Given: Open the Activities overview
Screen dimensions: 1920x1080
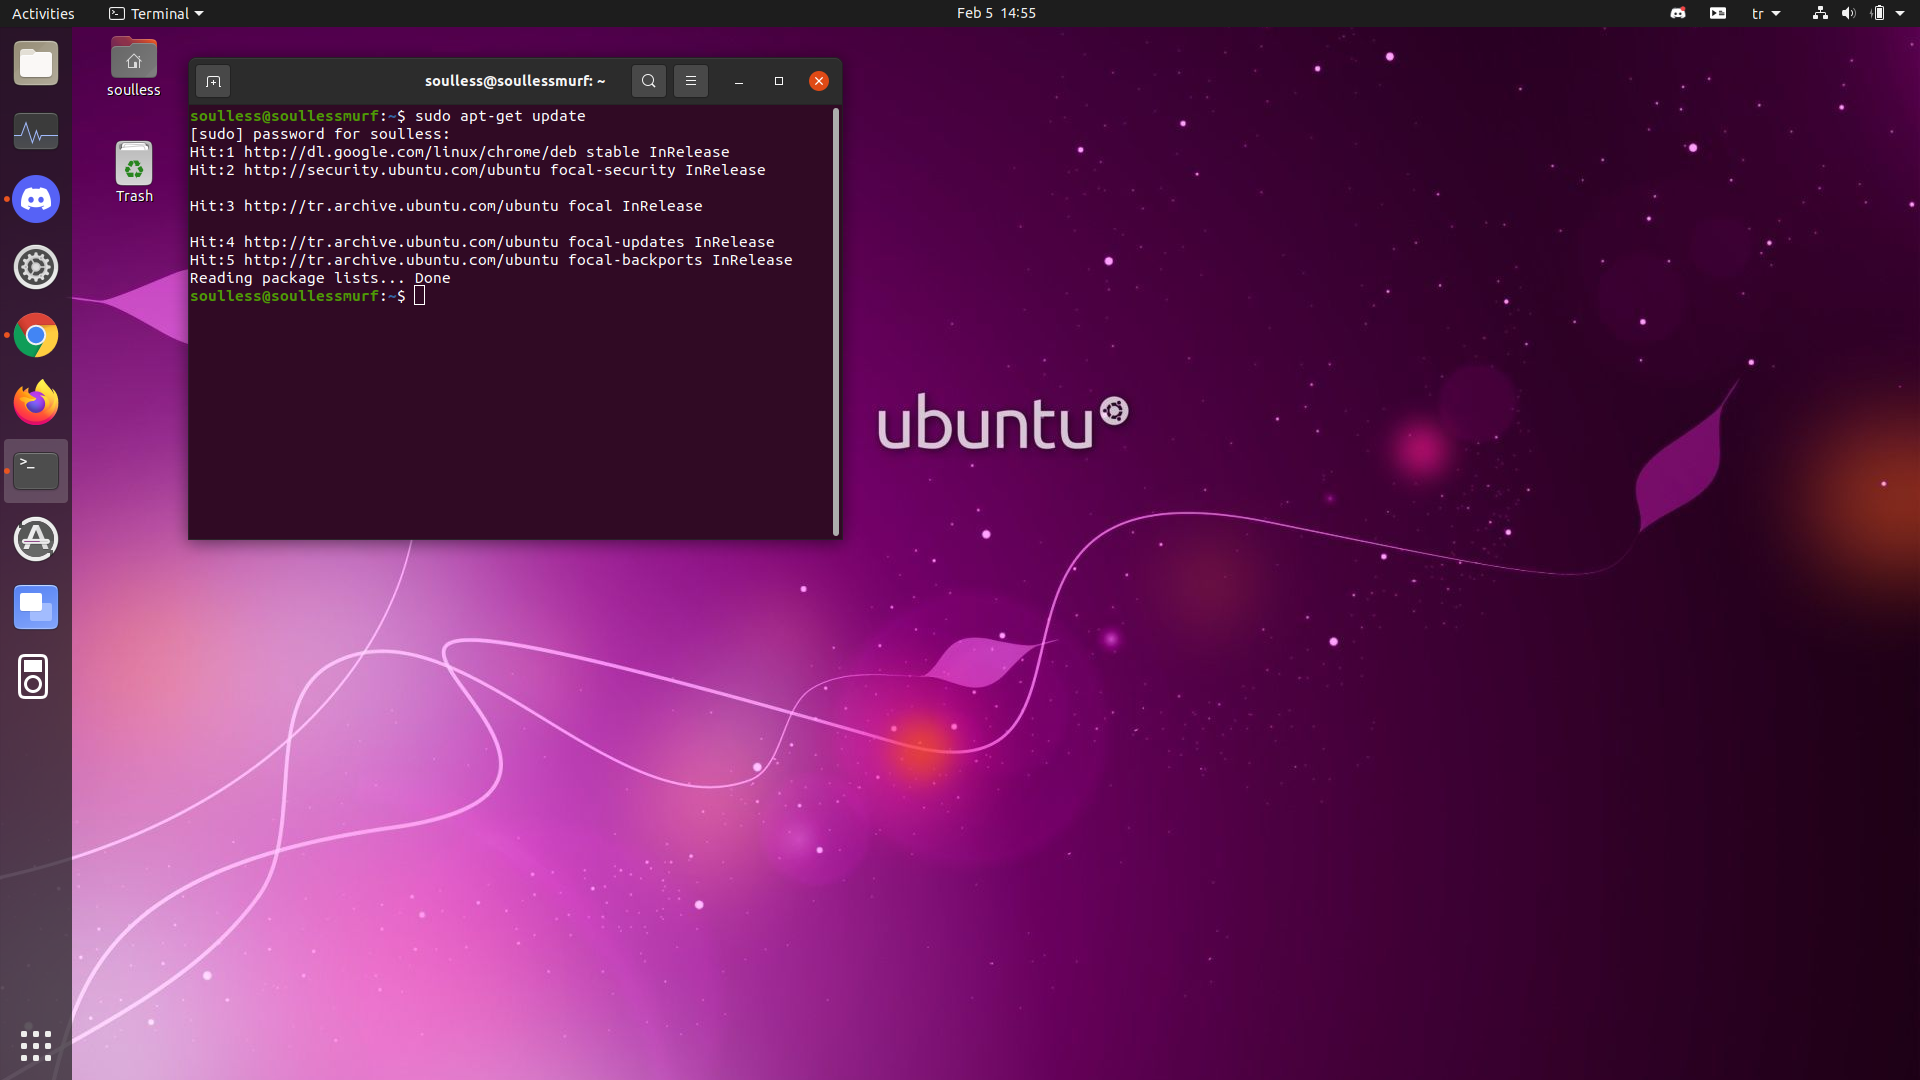Looking at the screenshot, I should [43, 13].
